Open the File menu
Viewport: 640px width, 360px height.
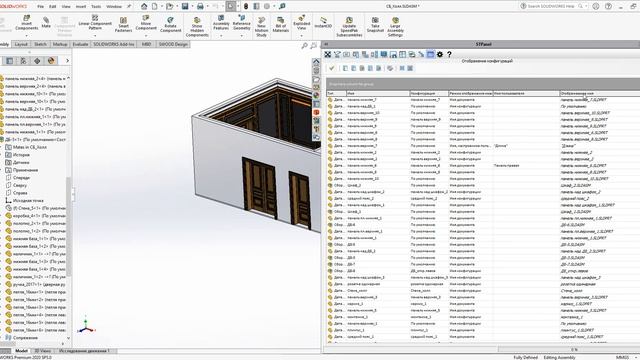click(40, 7)
